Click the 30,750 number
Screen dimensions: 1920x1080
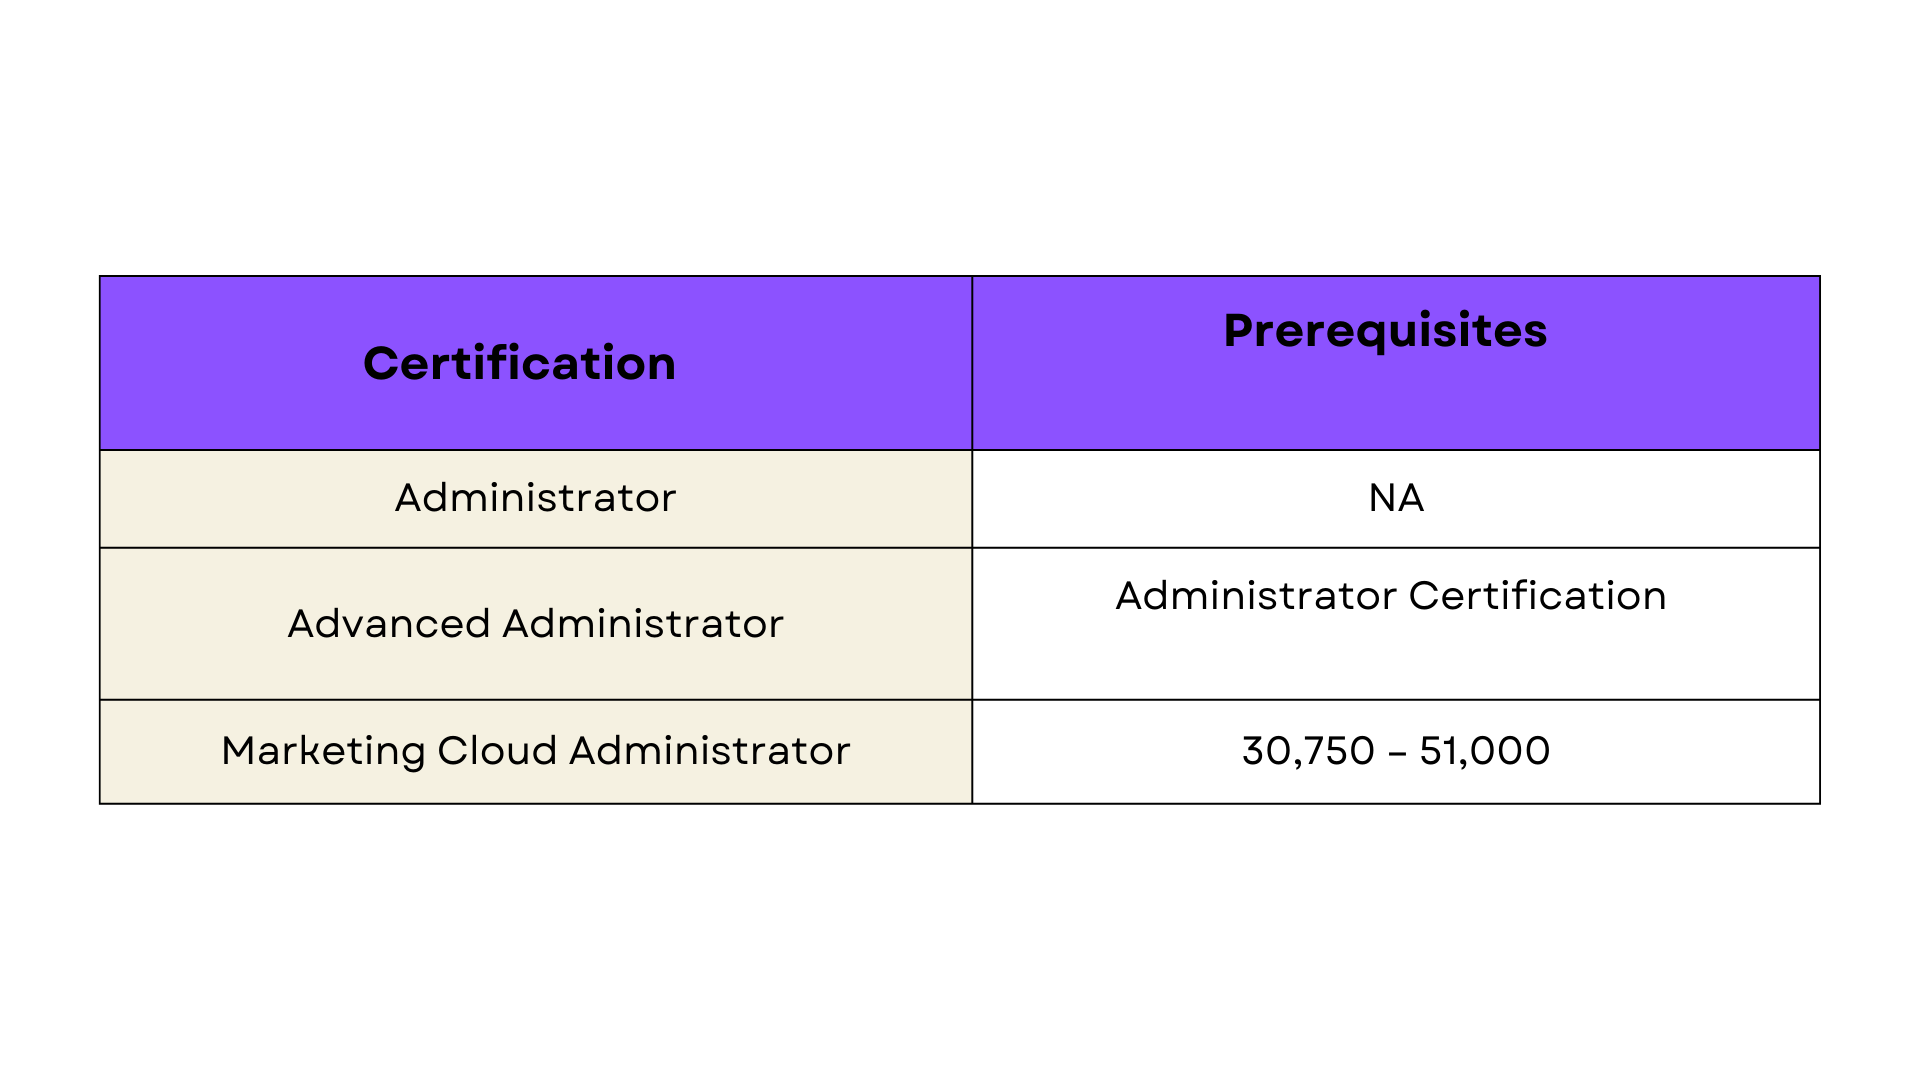[x=1308, y=751]
